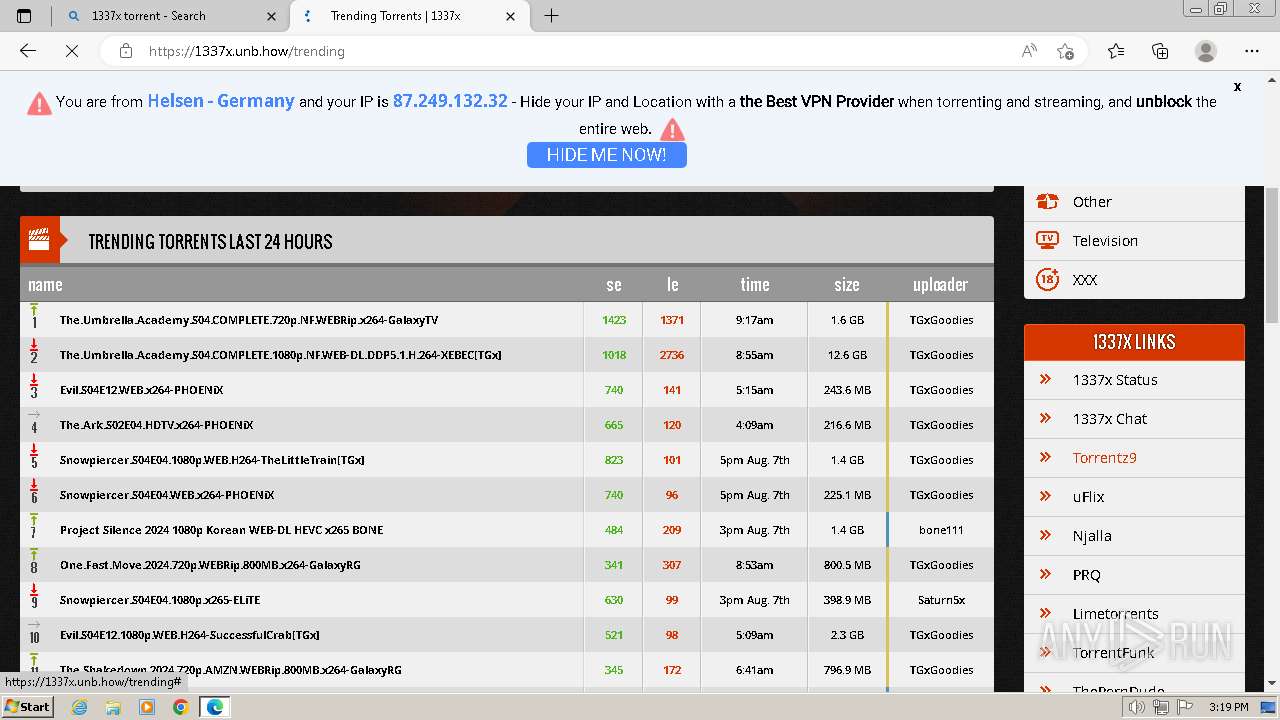The width and height of the screenshot is (1280, 720).
Task: Open uploader bone111 profile
Action: (941, 530)
